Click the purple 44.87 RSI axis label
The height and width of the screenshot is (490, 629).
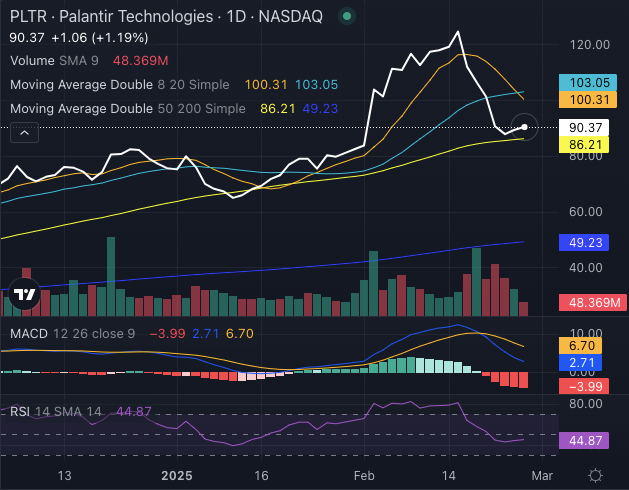(x=584, y=440)
